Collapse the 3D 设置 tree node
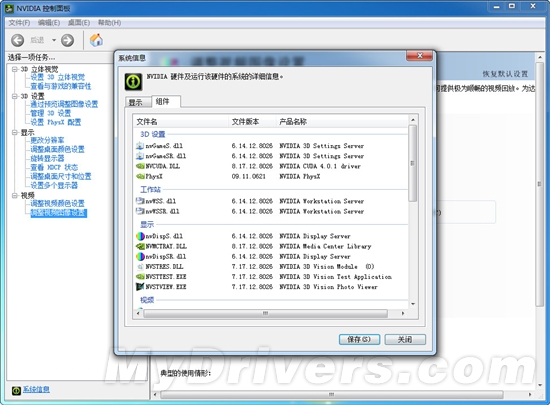 click(x=15, y=96)
